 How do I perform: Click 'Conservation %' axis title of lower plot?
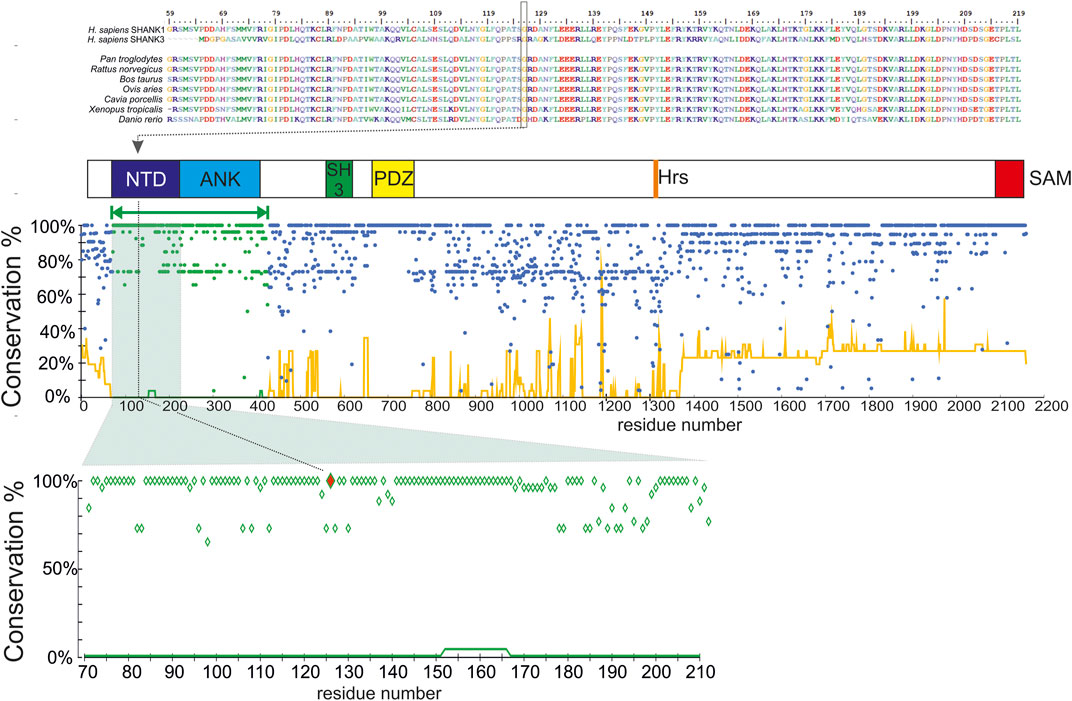(14, 571)
